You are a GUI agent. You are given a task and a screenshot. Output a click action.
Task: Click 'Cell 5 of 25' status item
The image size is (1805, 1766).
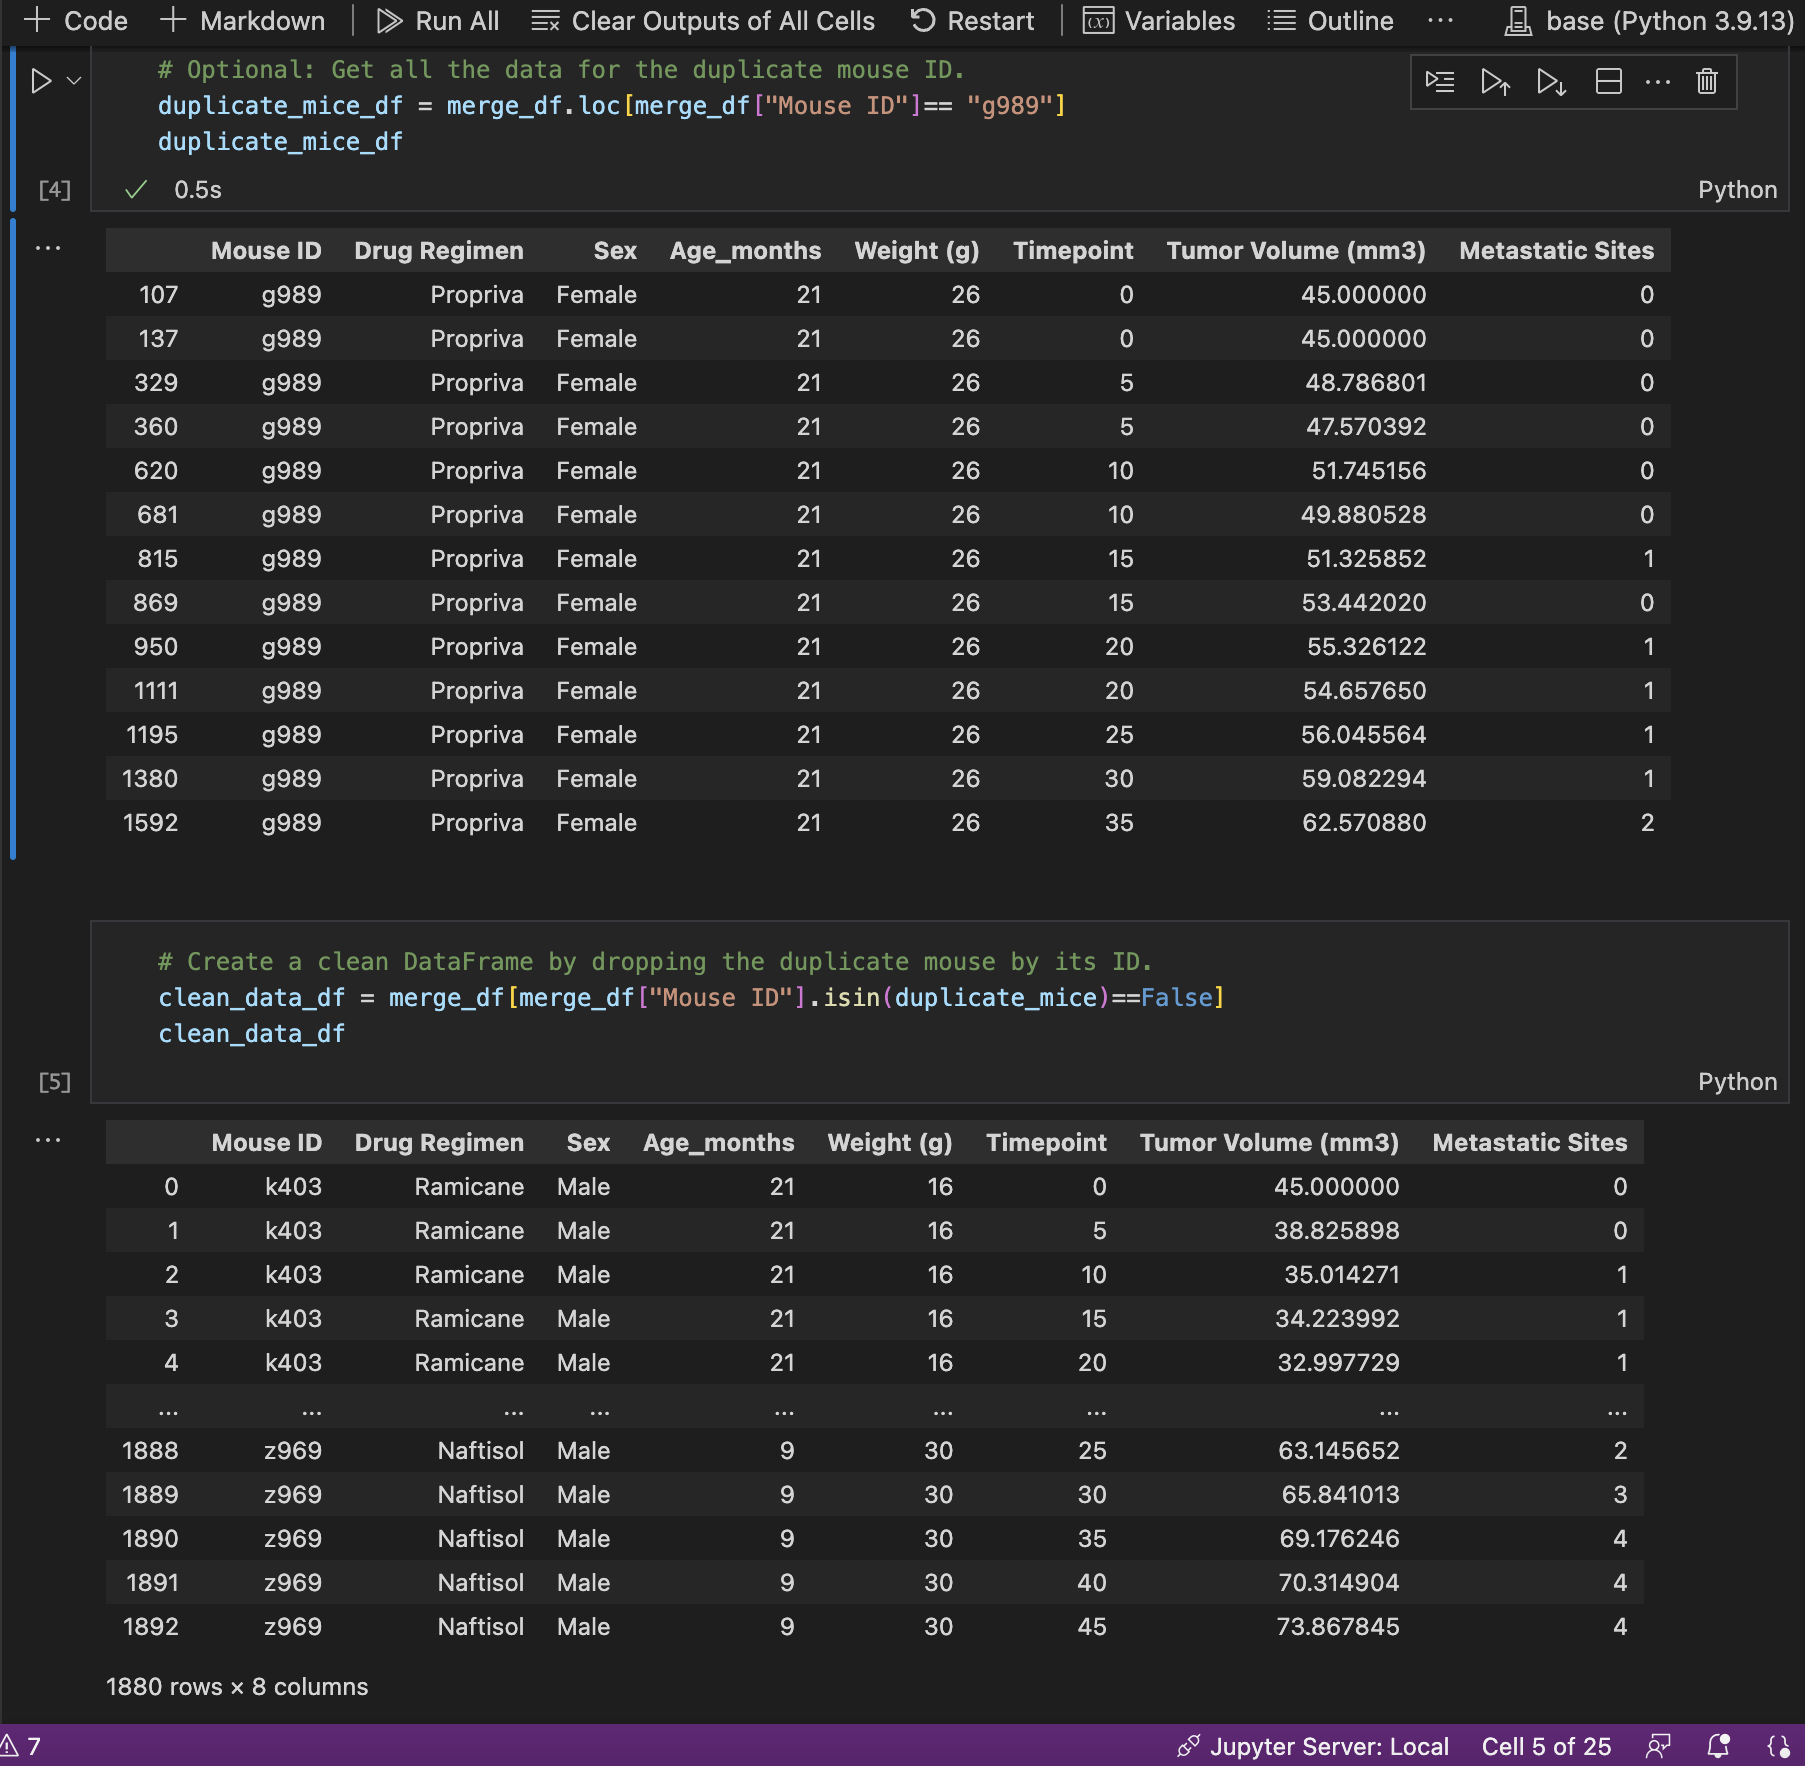tap(1546, 1746)
